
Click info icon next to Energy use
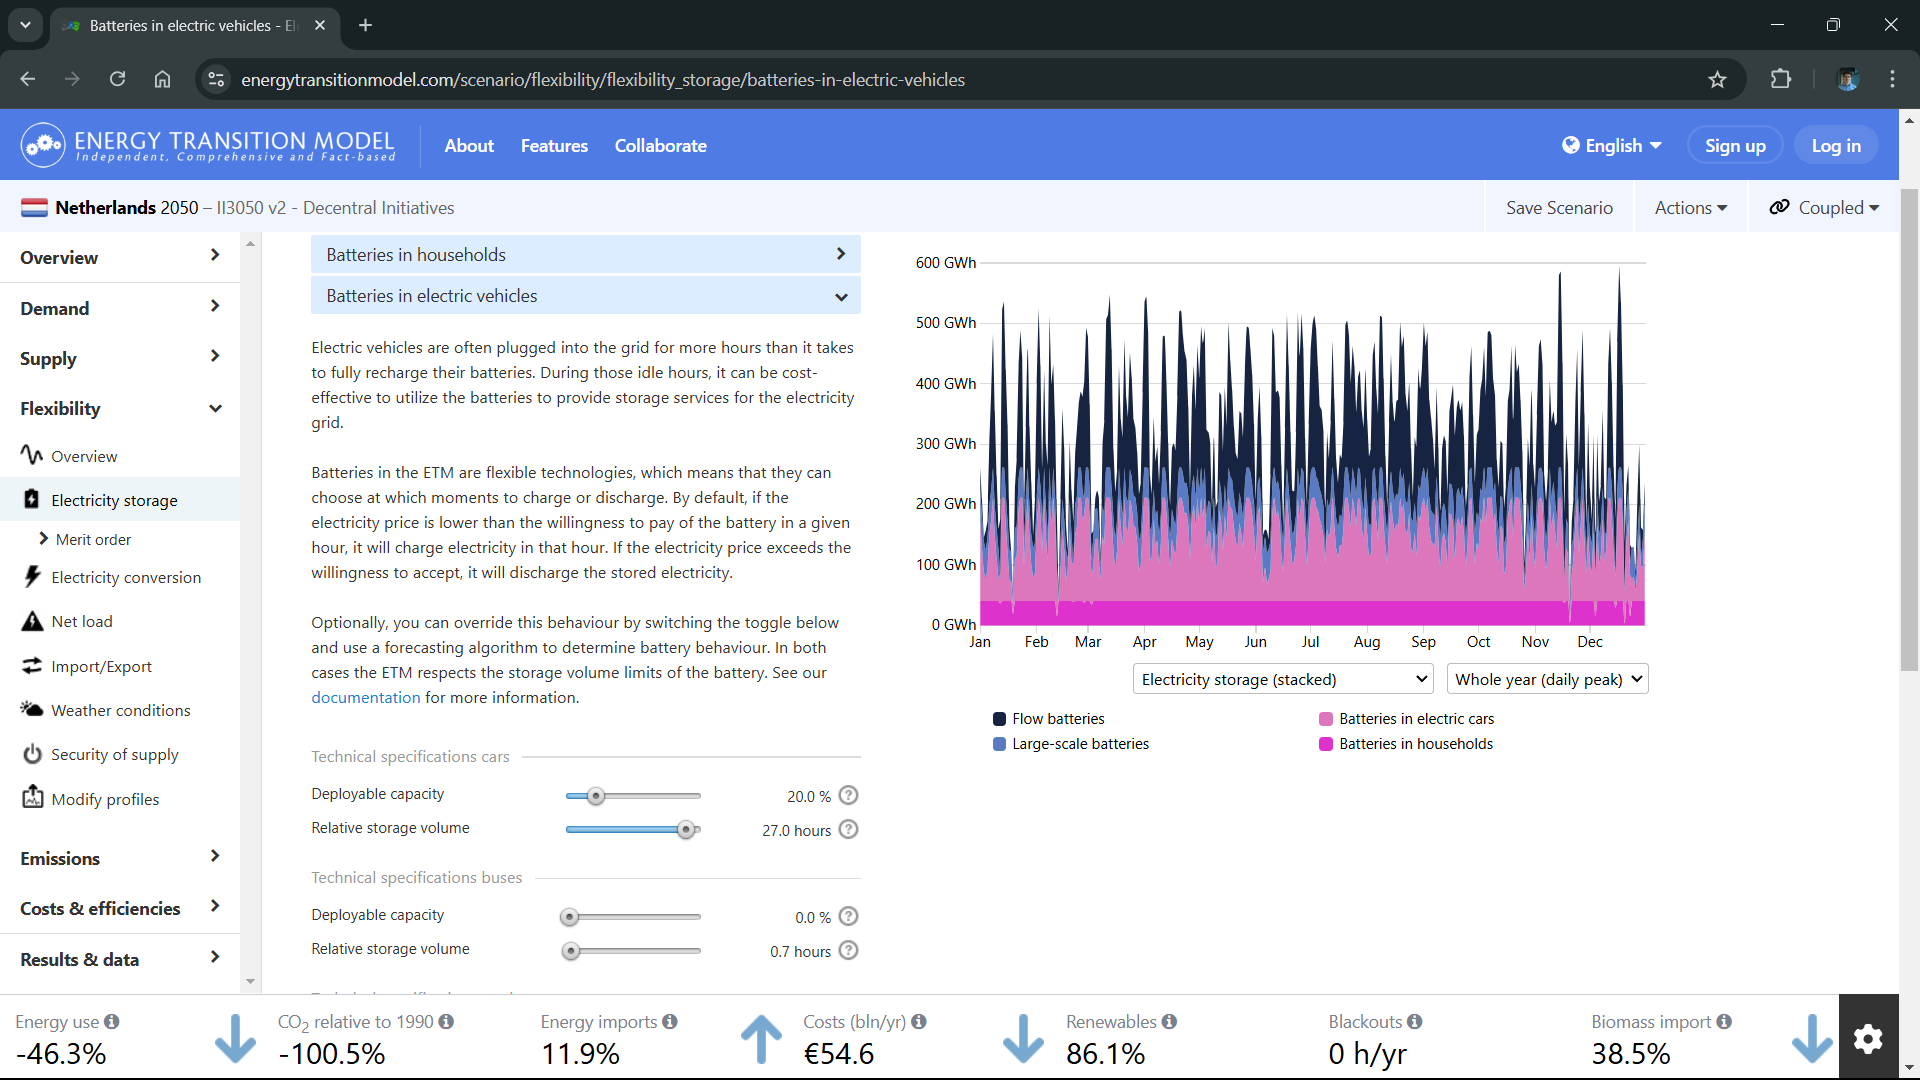(x=112, y=1021)
